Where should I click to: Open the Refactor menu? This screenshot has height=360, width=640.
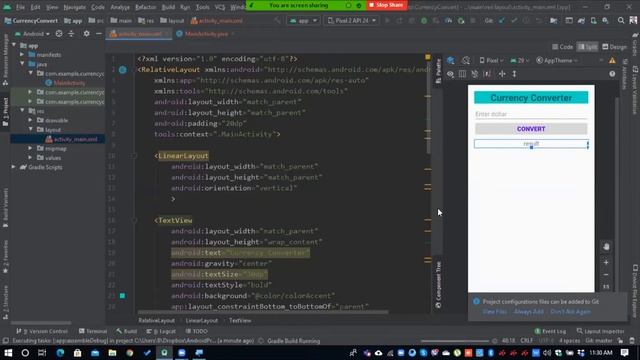pos(145,7)
